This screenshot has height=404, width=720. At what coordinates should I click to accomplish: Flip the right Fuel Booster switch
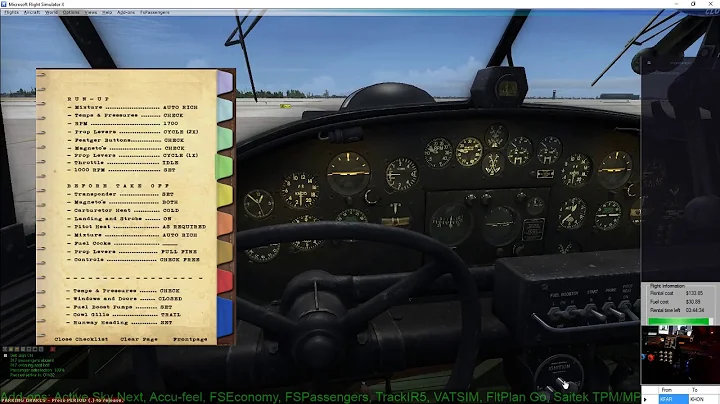(574, 312)
